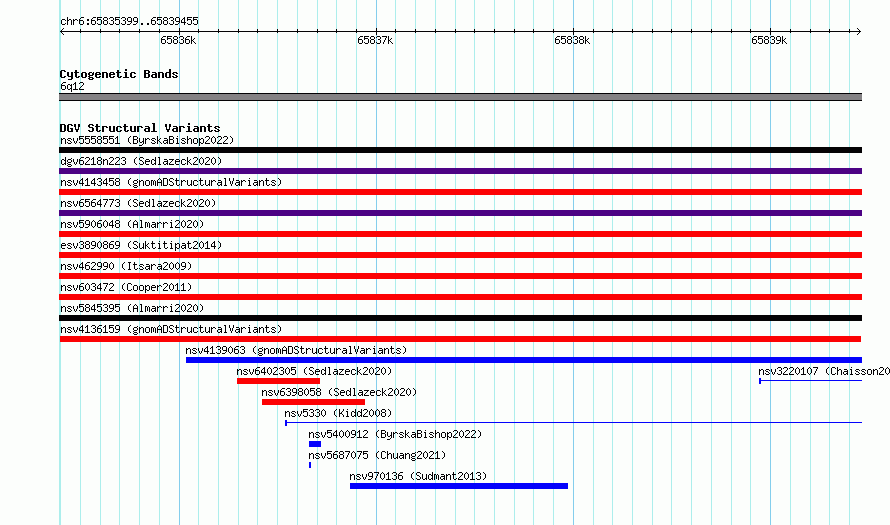The width and height of the screenshot is (890, 525).
Task: Click the nsv6564773 (Sedlazeck2020) label
Action: coord(138,203)
